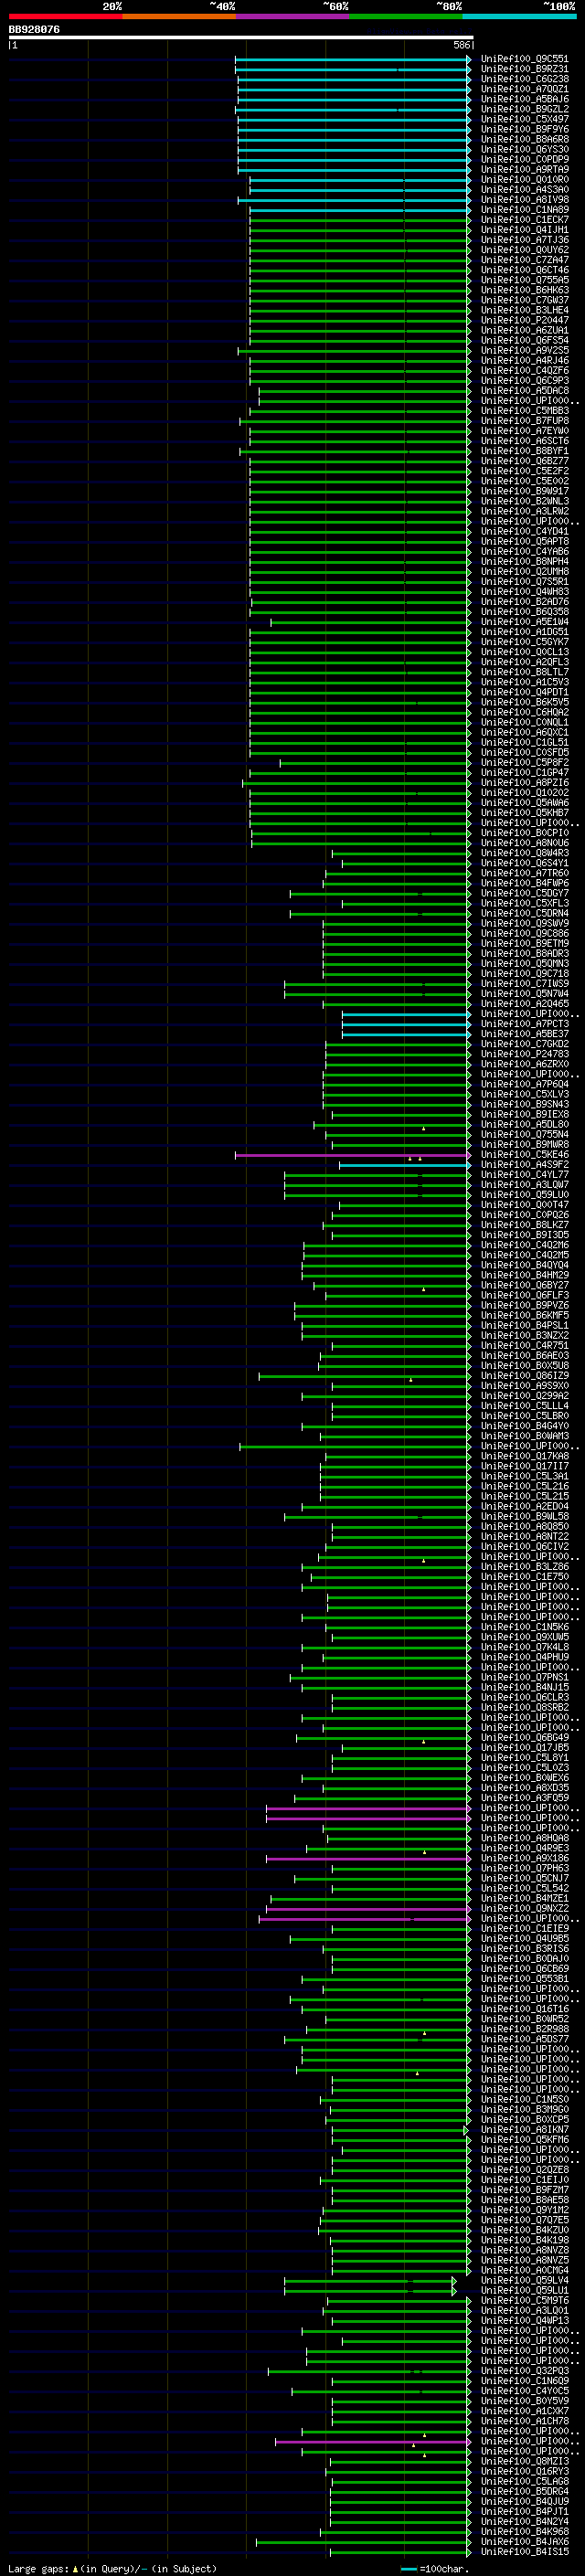Click the UniRef100_A4S9F2 label

[x=524, y=1165]
